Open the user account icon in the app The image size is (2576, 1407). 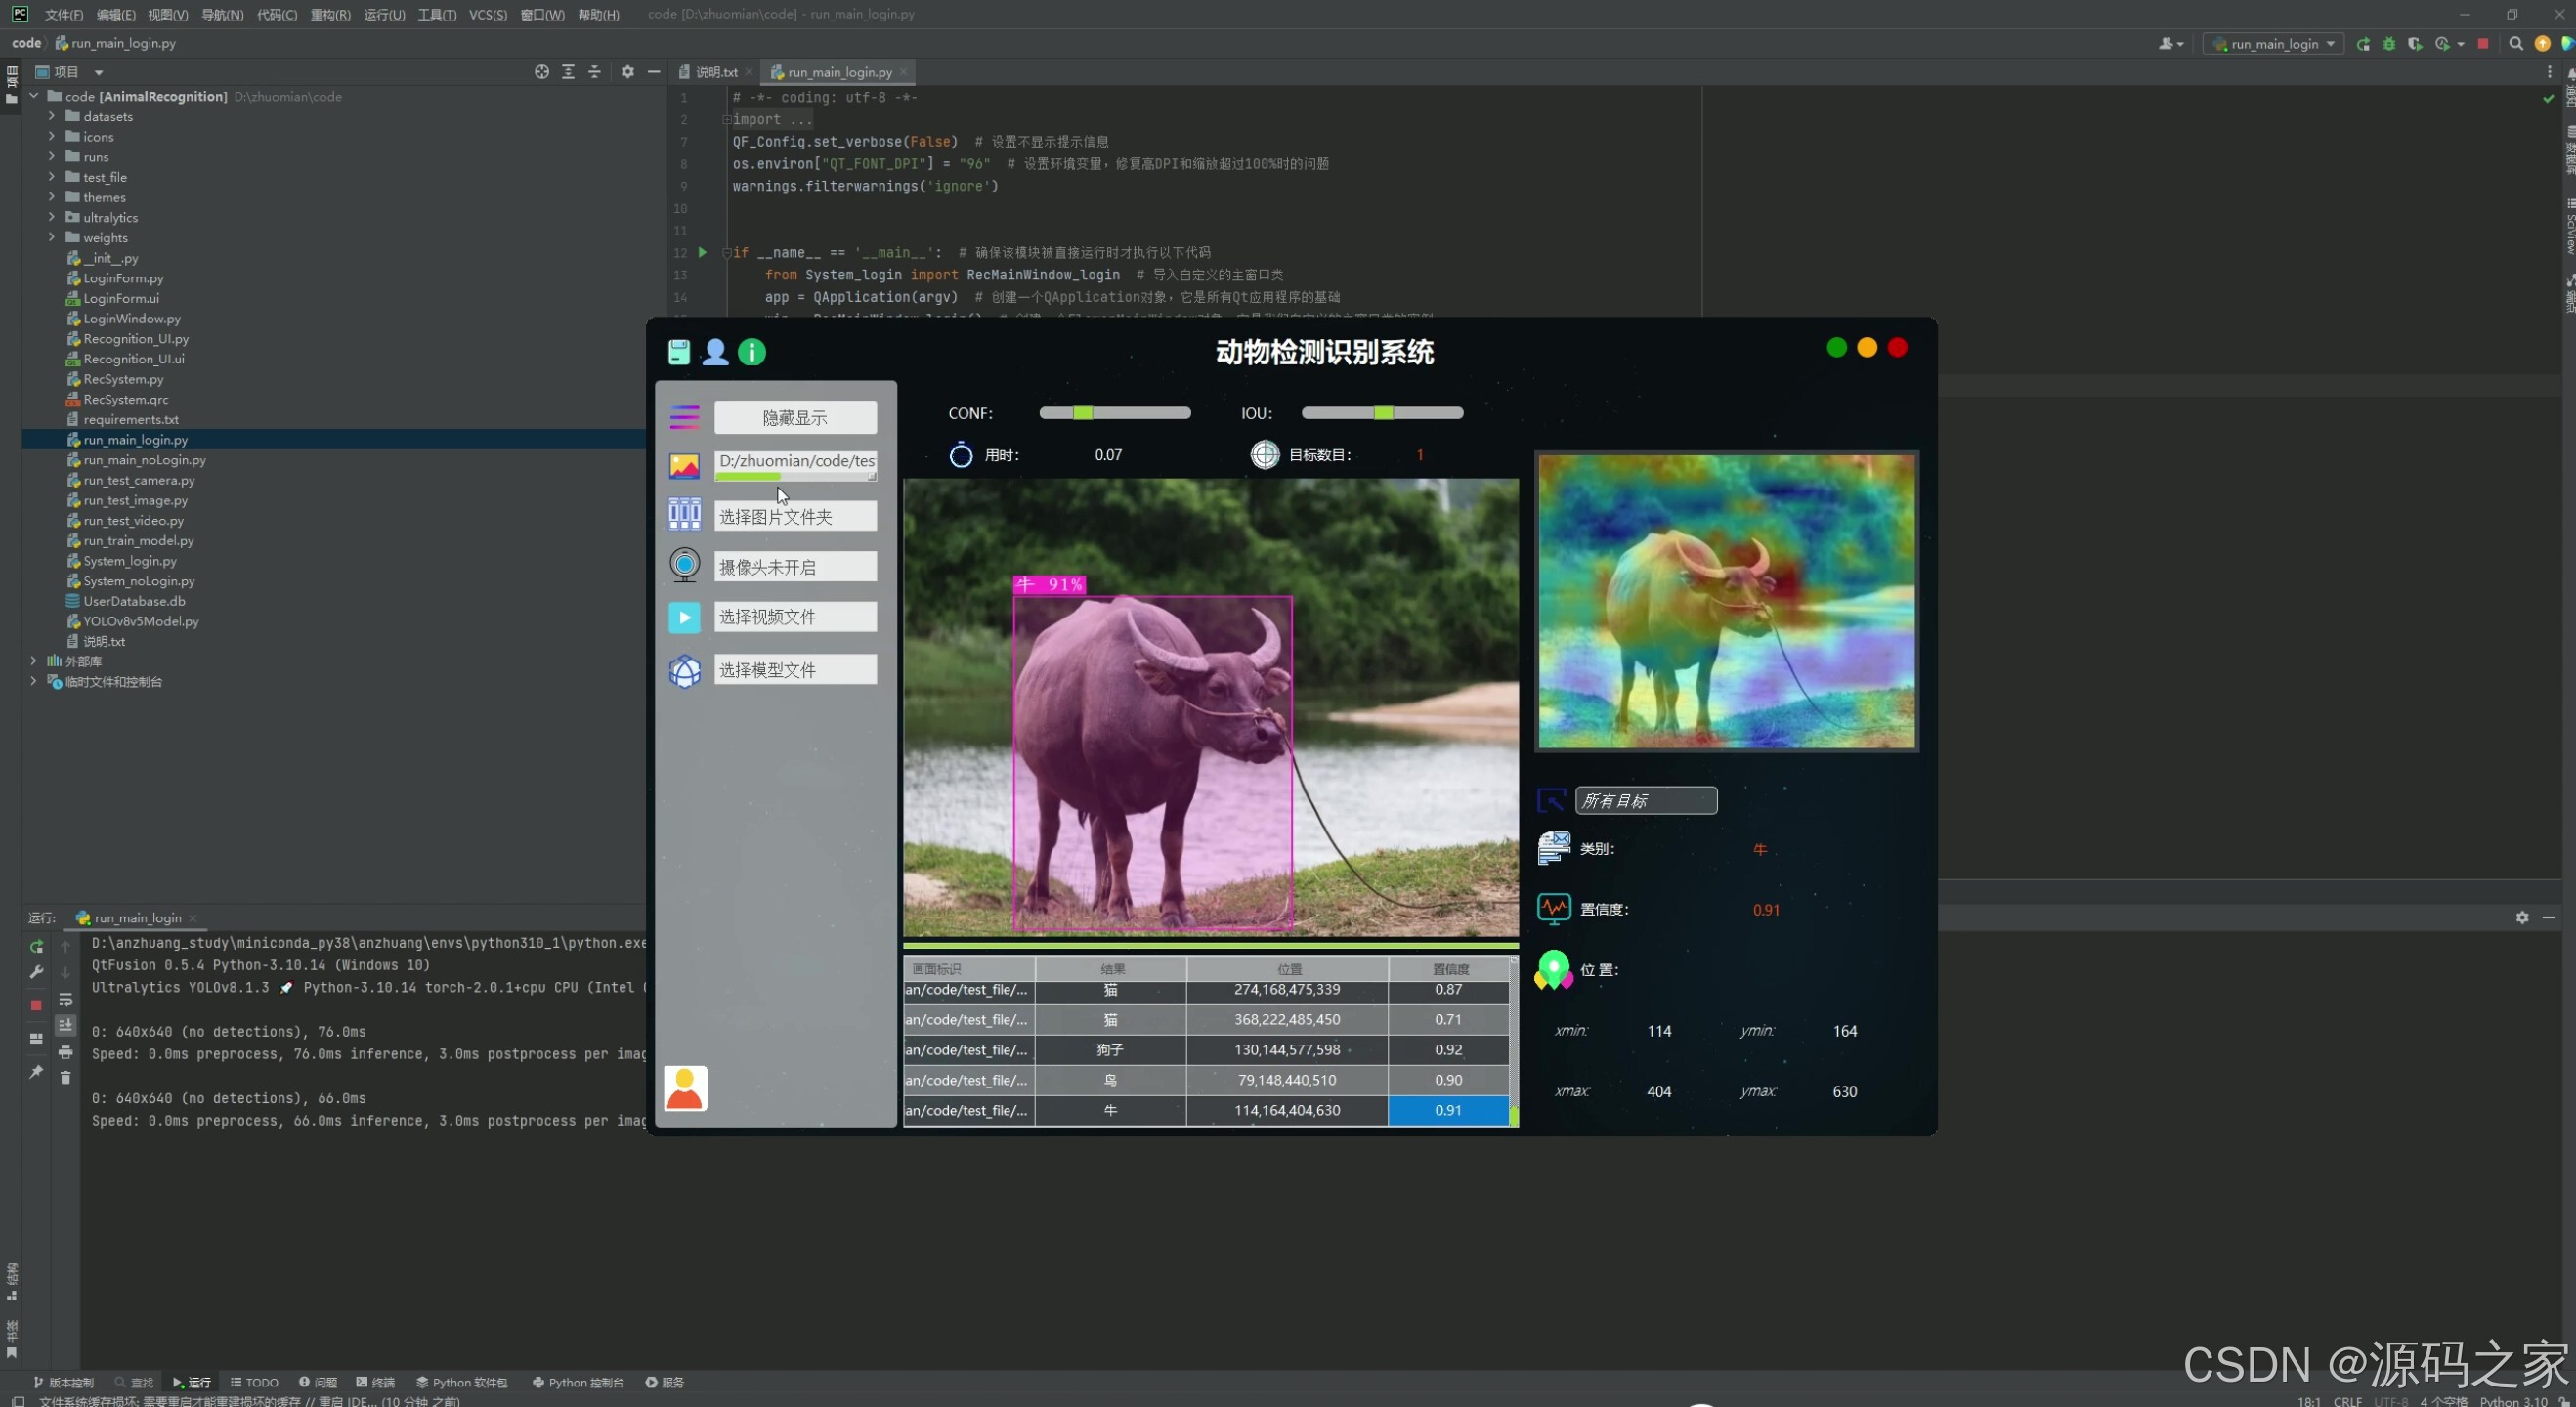[x=715, y=351]
